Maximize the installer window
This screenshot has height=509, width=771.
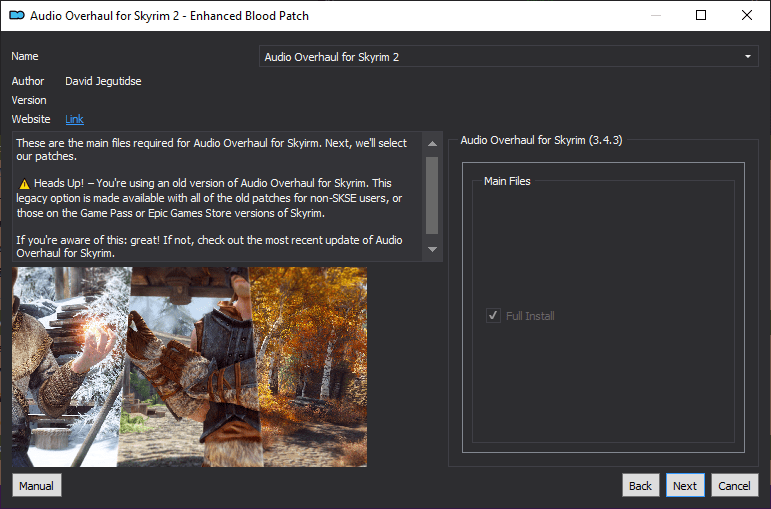point(701,15)
